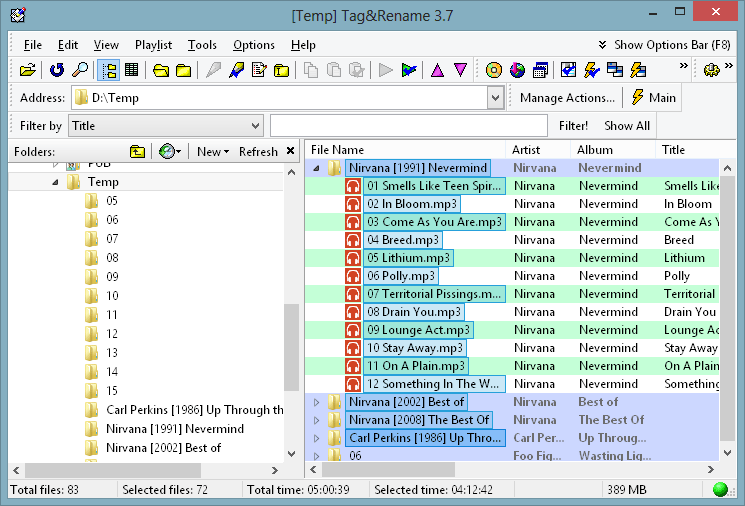Screen dimensions: 745x506
Task: Click the yellow gear settings icon
Action: (711, 70)
